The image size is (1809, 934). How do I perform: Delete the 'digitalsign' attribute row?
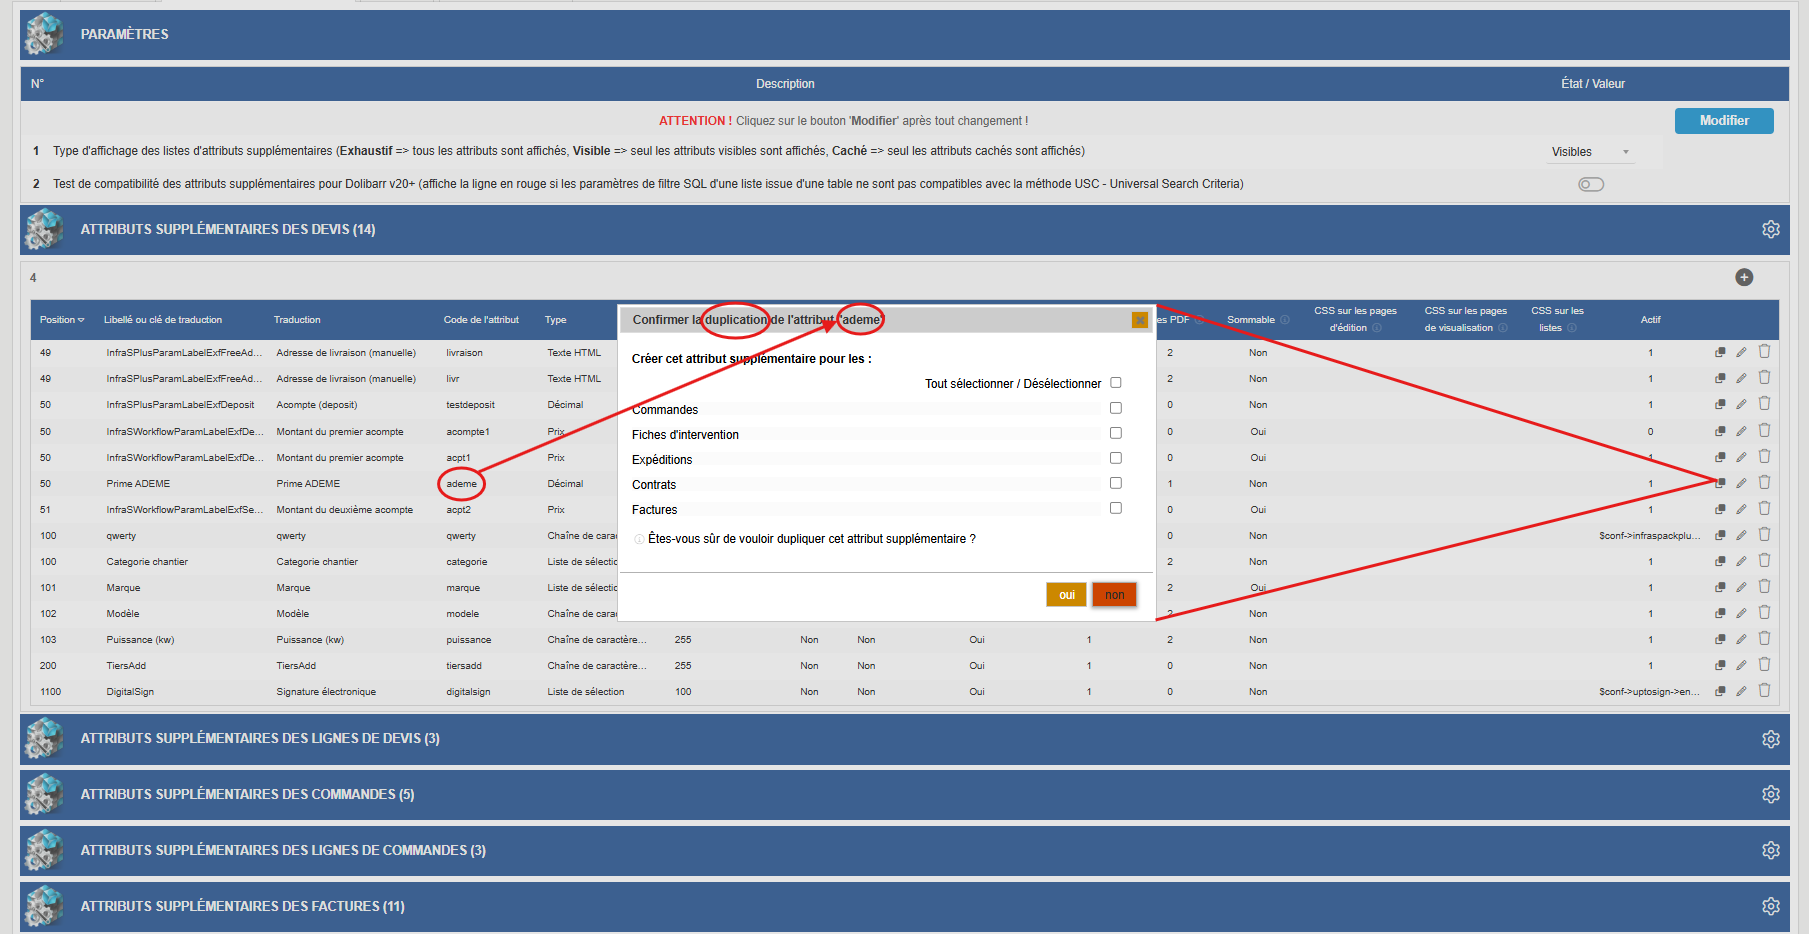1764,690
